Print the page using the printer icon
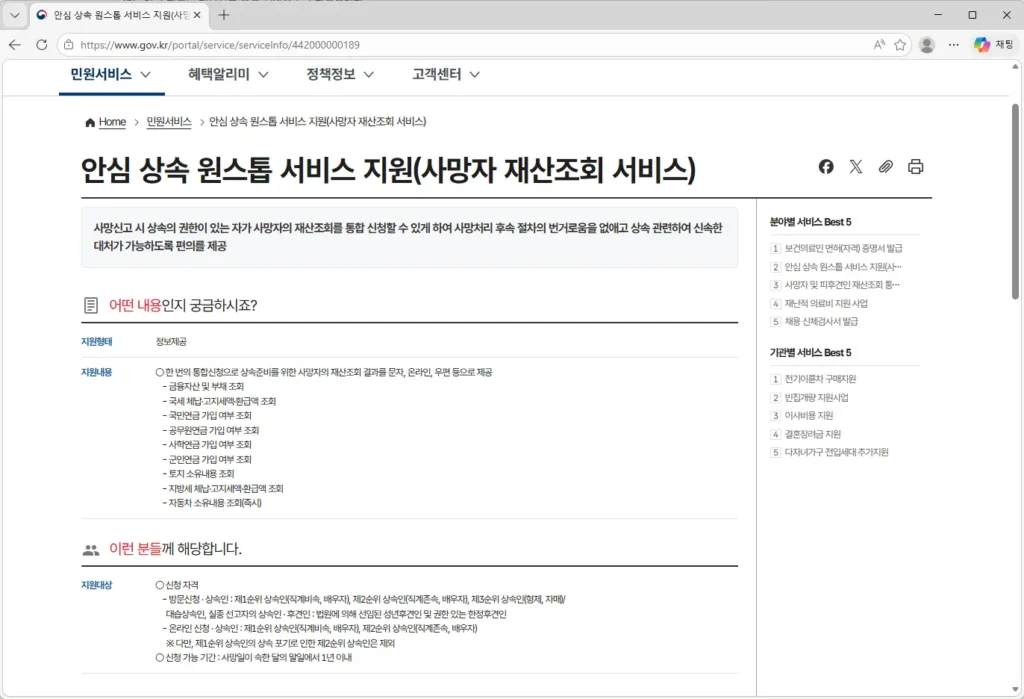 [915, 167]
